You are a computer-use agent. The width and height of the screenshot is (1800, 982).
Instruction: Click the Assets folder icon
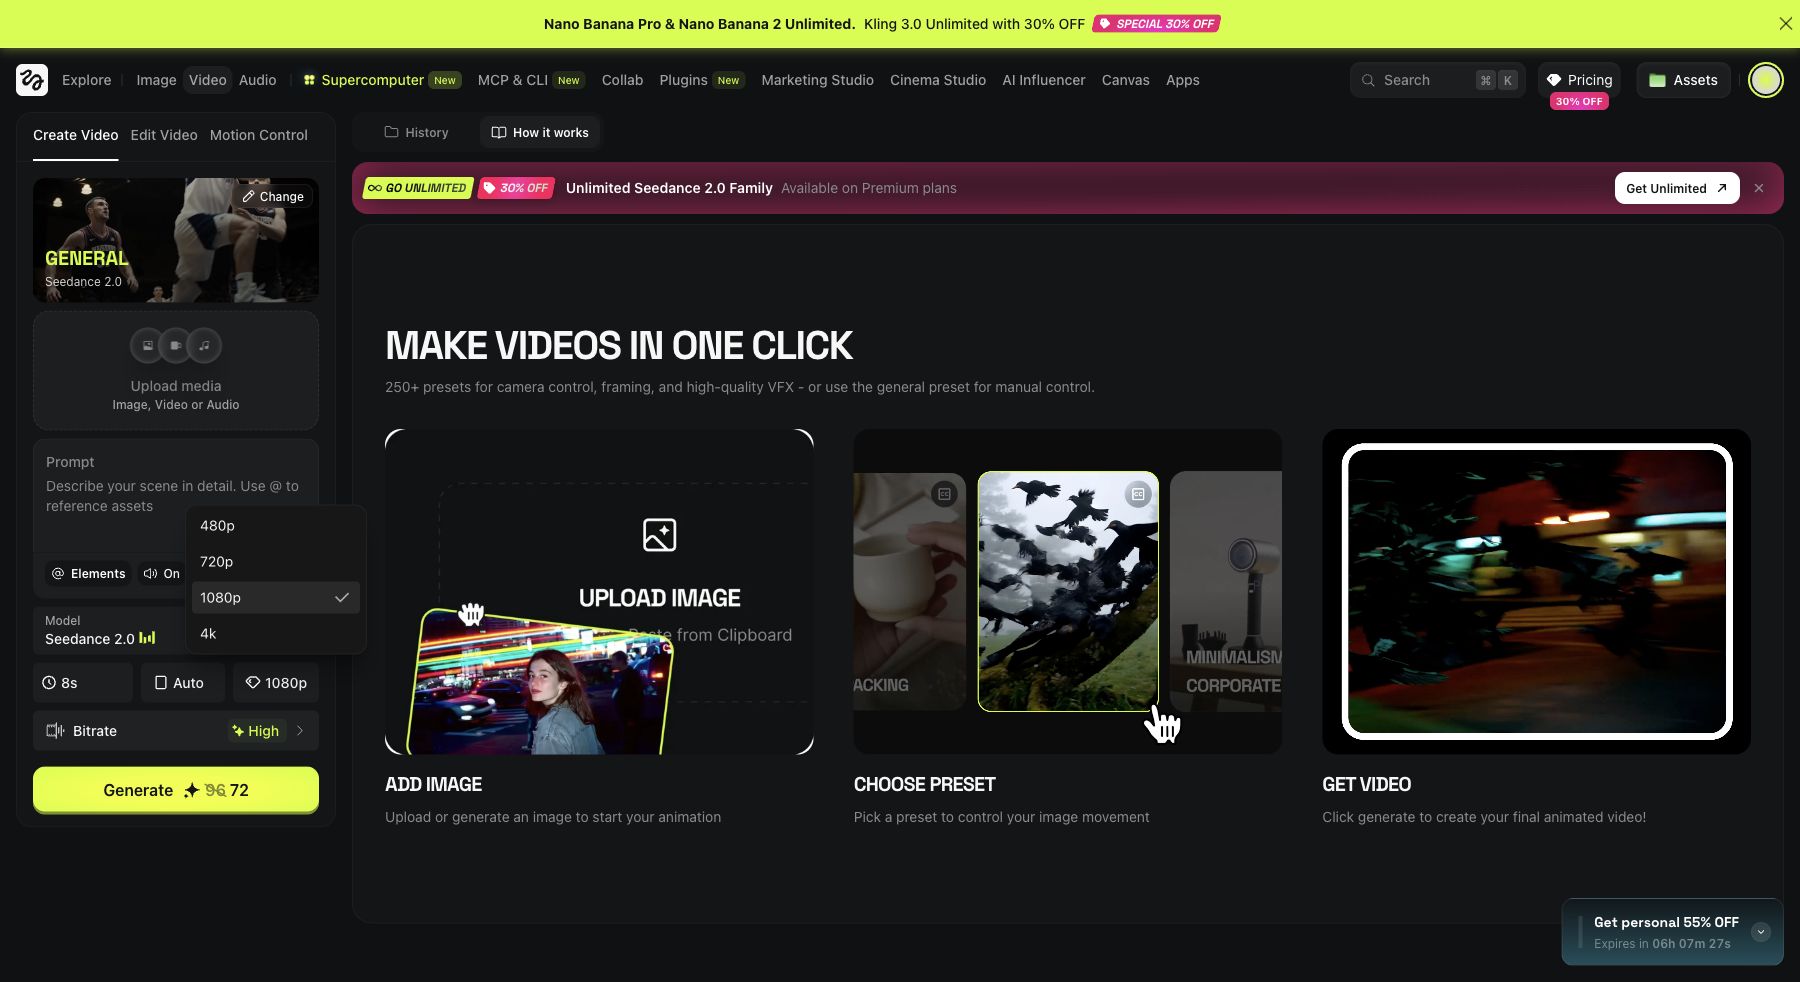[1657, 80]
